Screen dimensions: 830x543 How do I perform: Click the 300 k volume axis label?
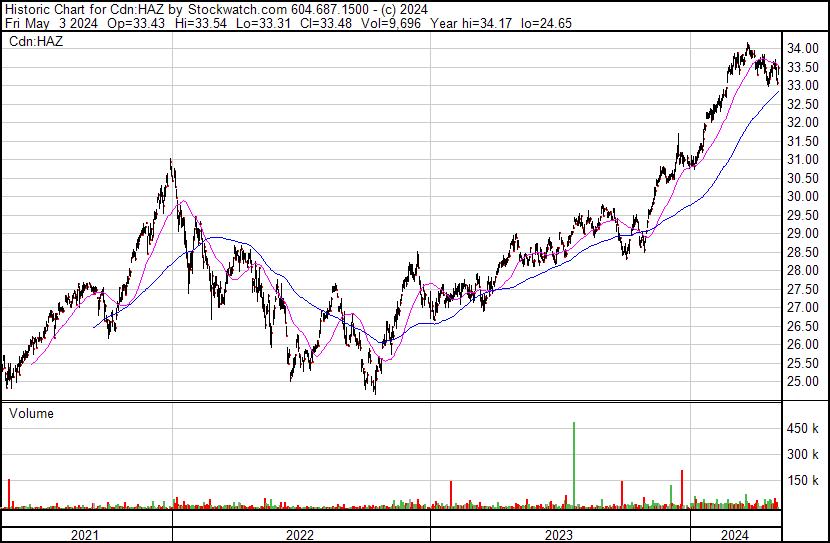coord(803,455)
